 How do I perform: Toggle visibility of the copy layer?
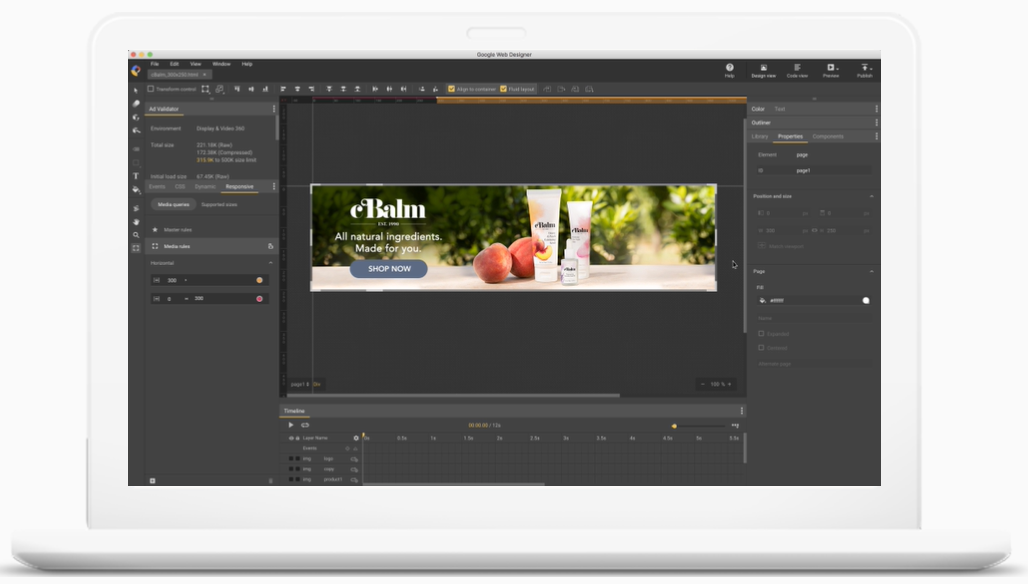[x=291, y=469]
